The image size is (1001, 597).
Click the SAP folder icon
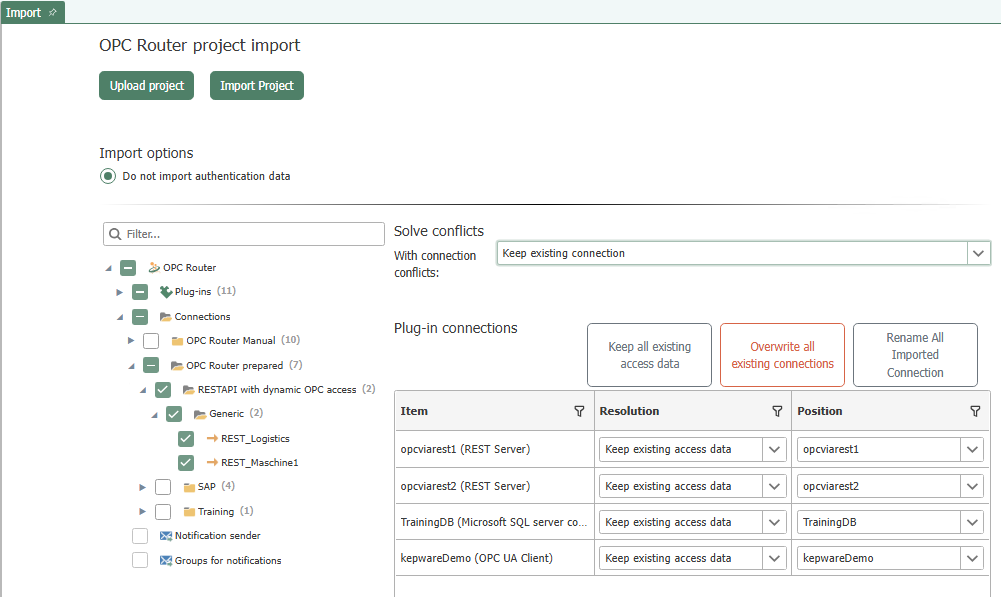[x=189, y=487]
